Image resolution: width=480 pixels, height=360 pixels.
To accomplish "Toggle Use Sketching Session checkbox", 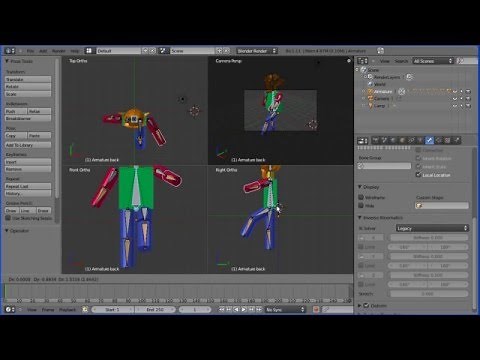I will tap(8, 218).
